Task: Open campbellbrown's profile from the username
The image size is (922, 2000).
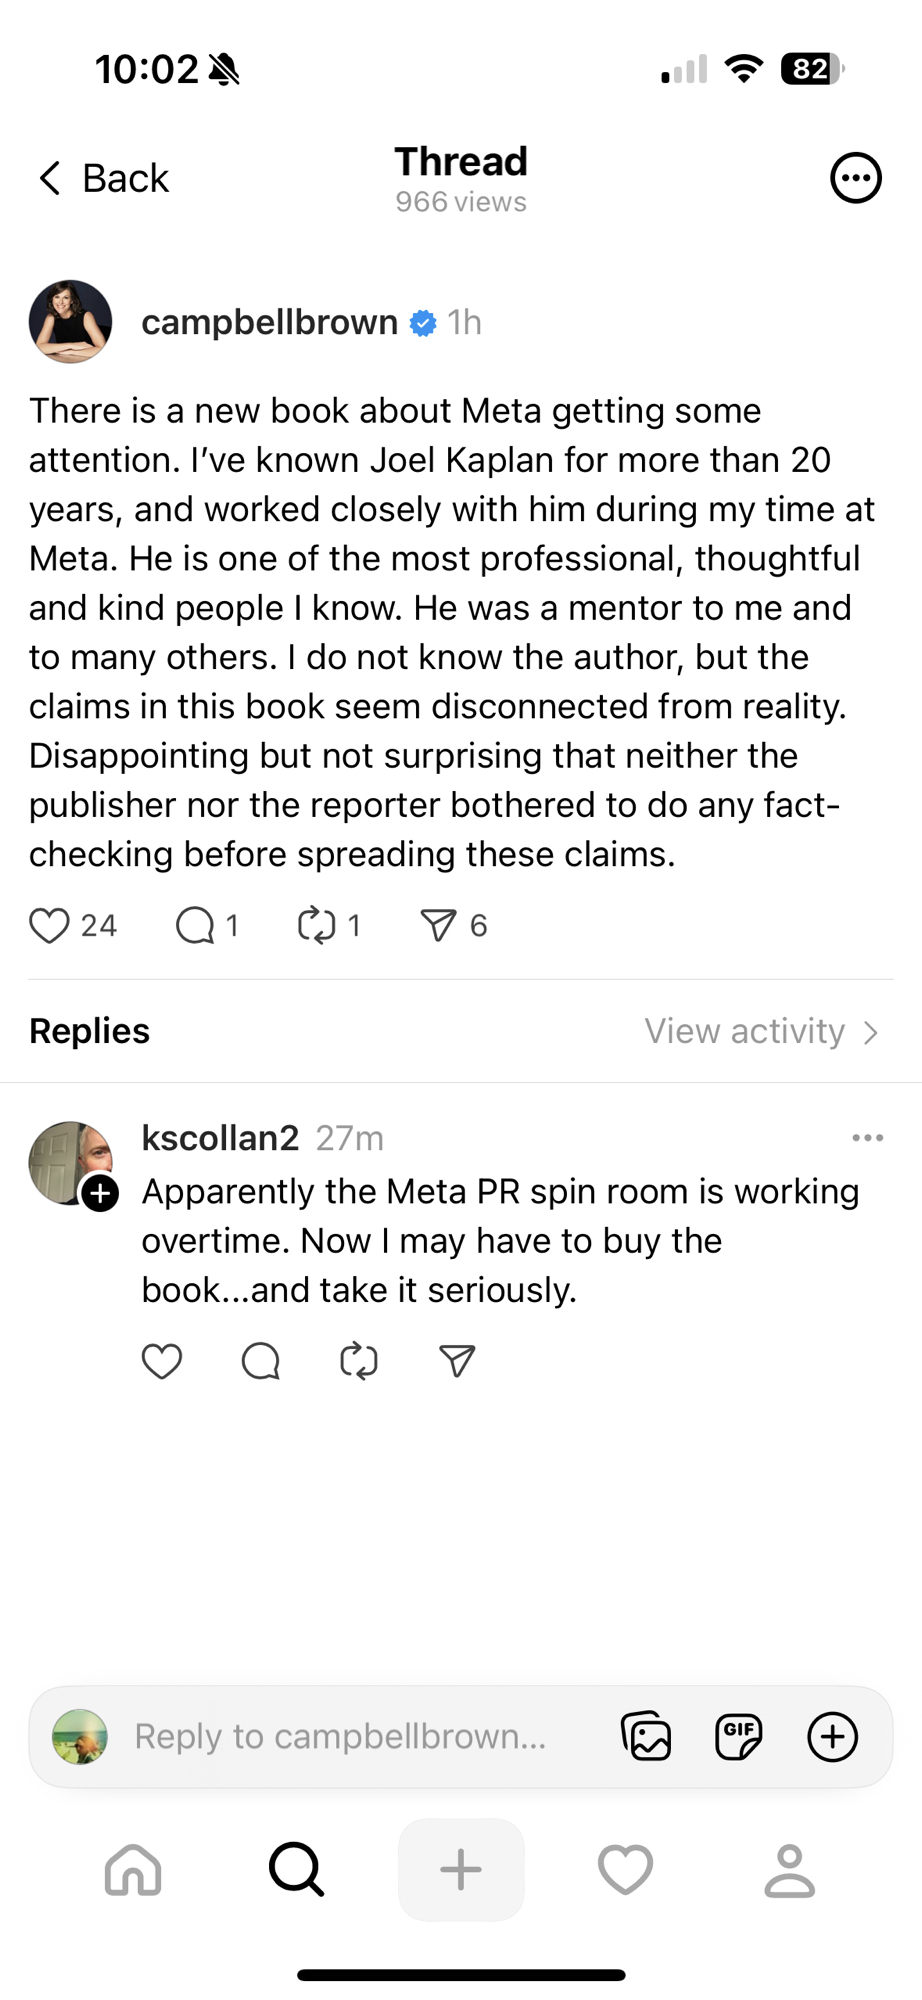Action: click(269, 322)
